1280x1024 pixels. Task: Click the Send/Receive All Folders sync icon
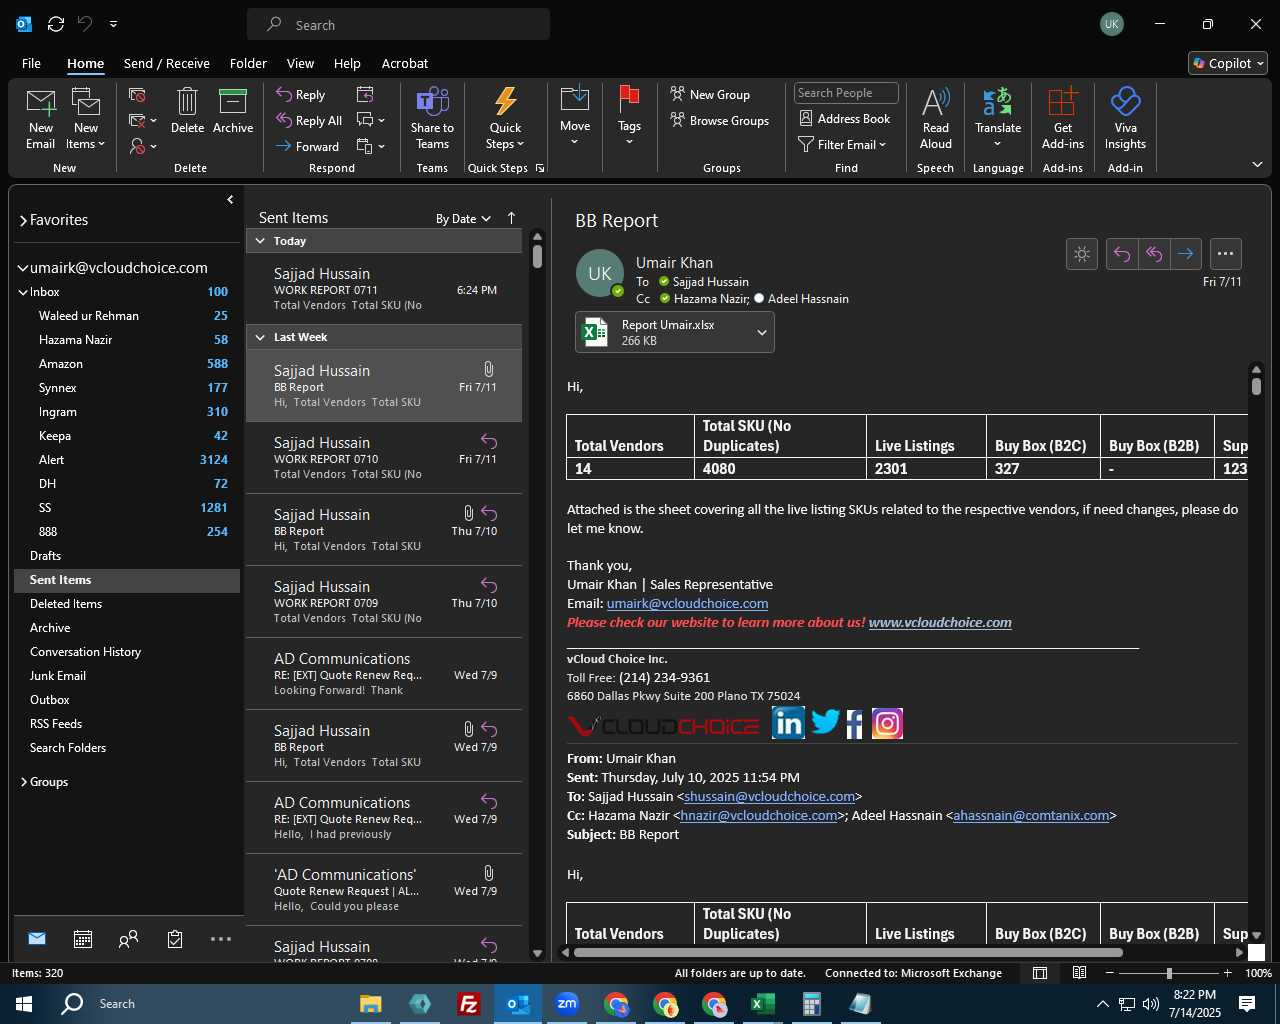pos(56,24)
